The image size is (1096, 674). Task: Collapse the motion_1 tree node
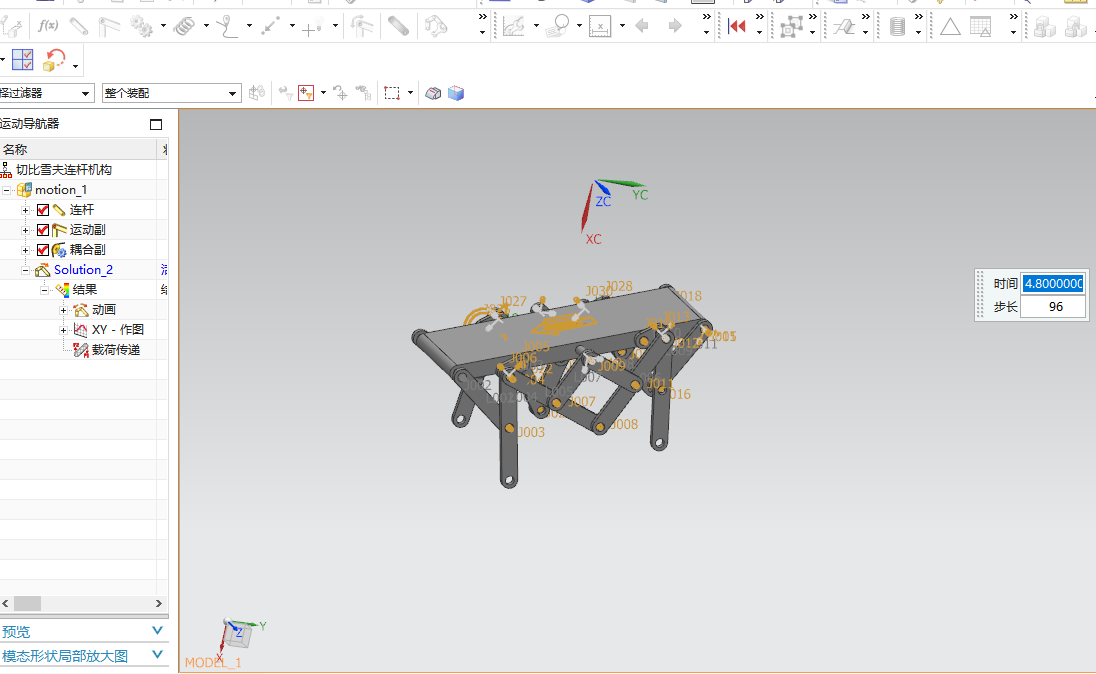click(6, 190)
